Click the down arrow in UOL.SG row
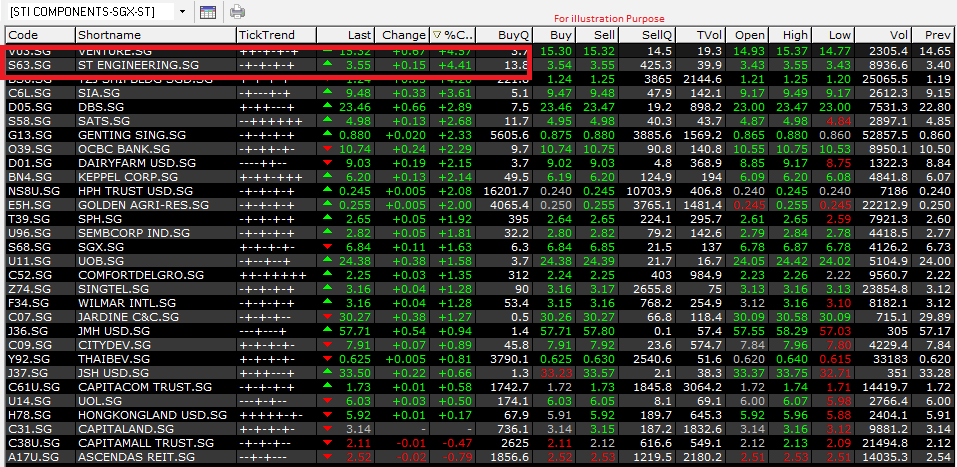 pyautogui.click(x=327, y=401)
